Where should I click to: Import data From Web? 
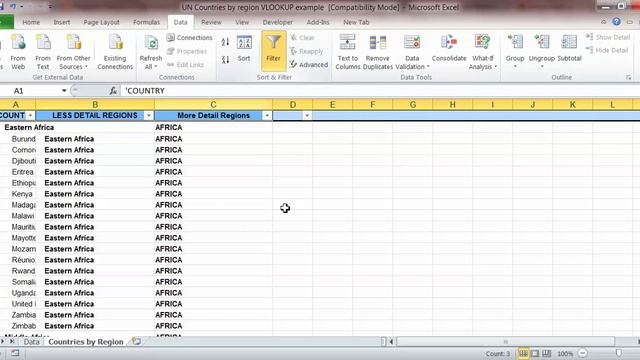18,52
